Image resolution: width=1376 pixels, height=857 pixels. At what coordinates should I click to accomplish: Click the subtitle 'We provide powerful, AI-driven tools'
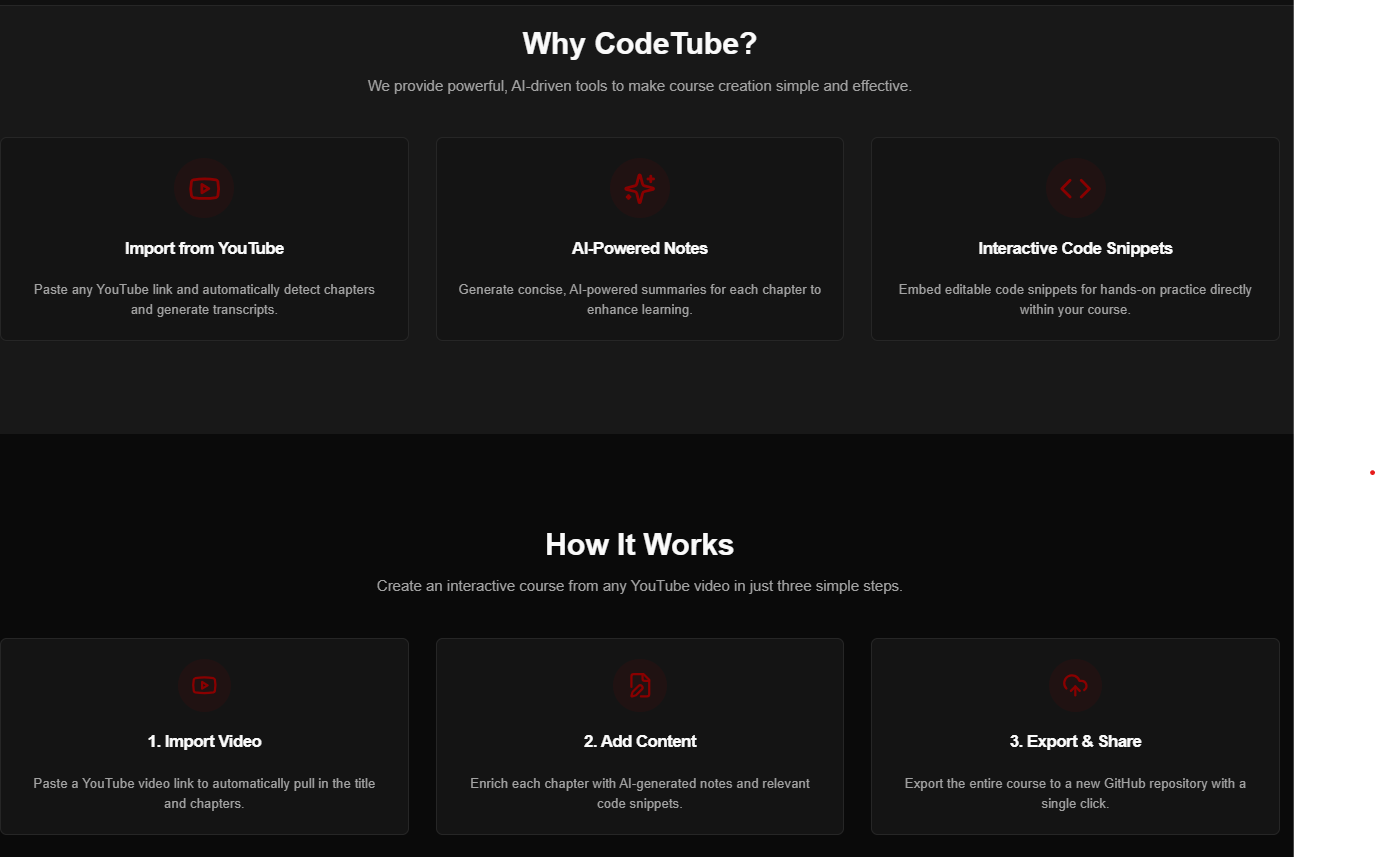tap(640, 86)
